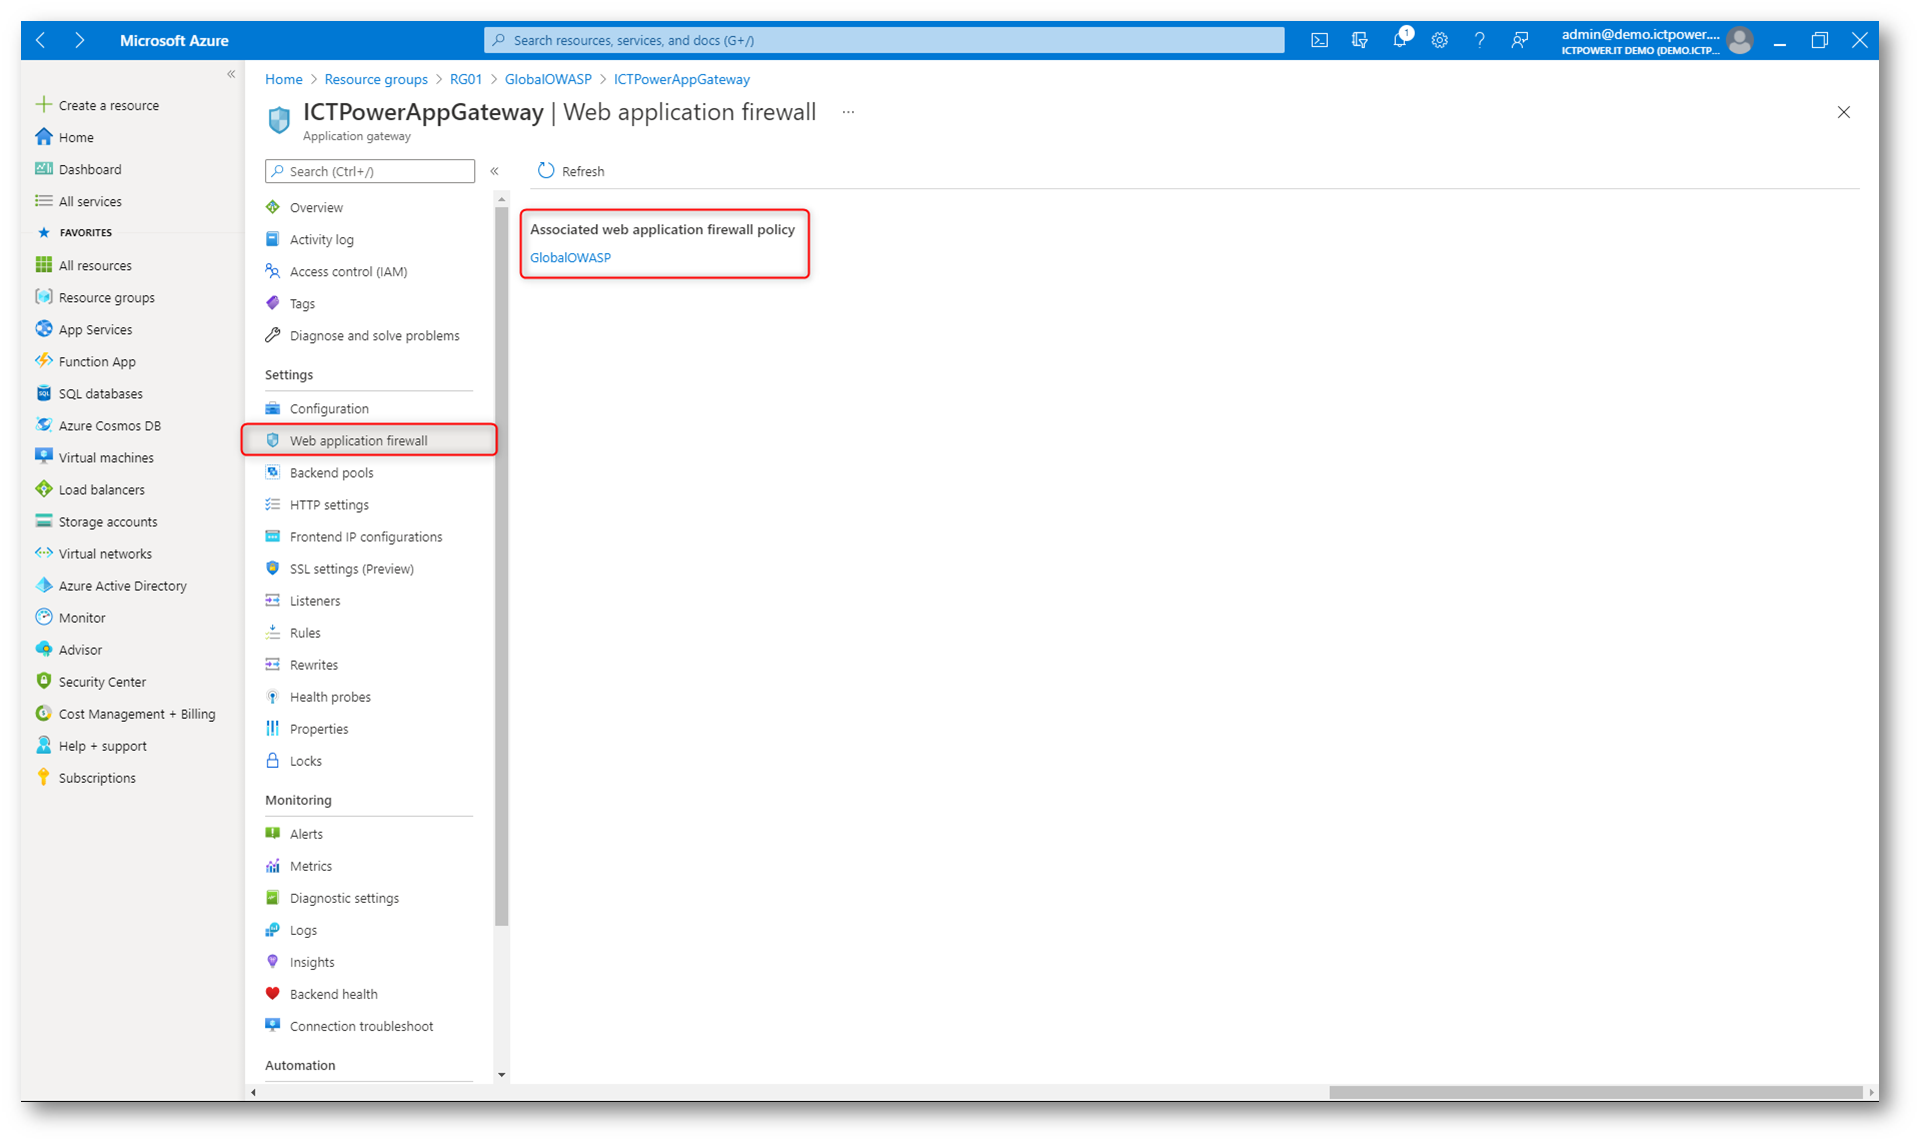Screen dimensions: 1921x1144
Task: Click resource menu scroll down arrow
Action: coord(501,1075)
